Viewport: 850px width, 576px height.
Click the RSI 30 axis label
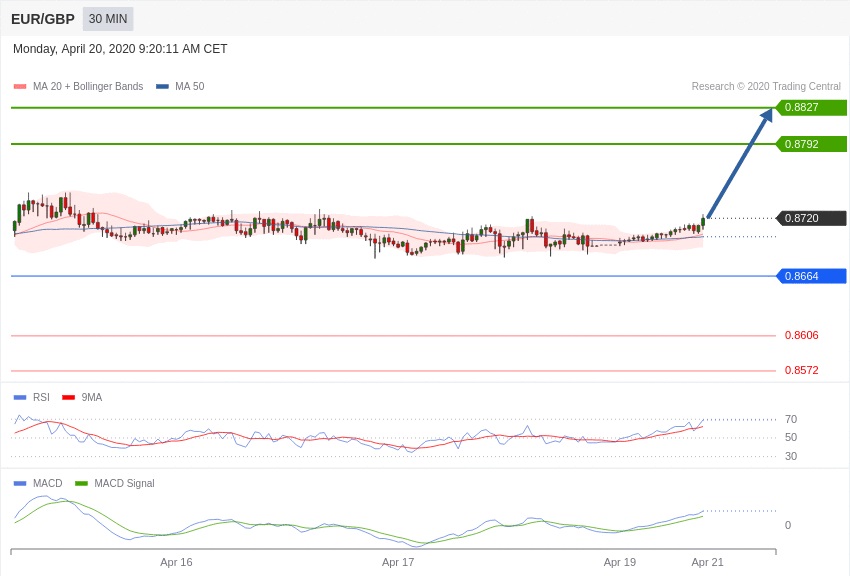coord(791,456)
